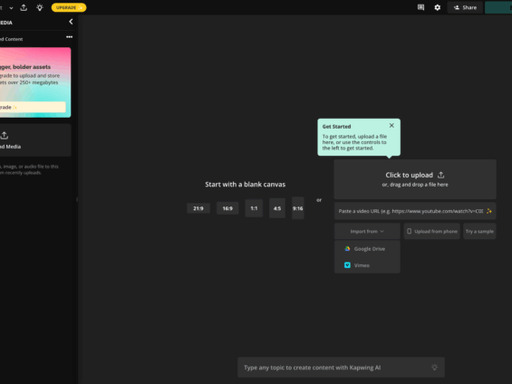Screen dimensions: 512x384
Task: Open the settings gear icon
Action: 437,7
